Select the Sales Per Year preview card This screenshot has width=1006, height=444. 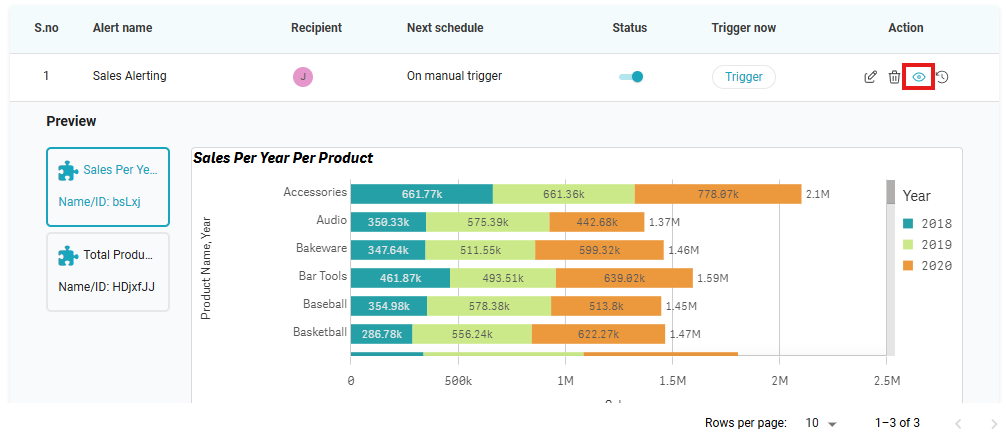pos(108,186)
